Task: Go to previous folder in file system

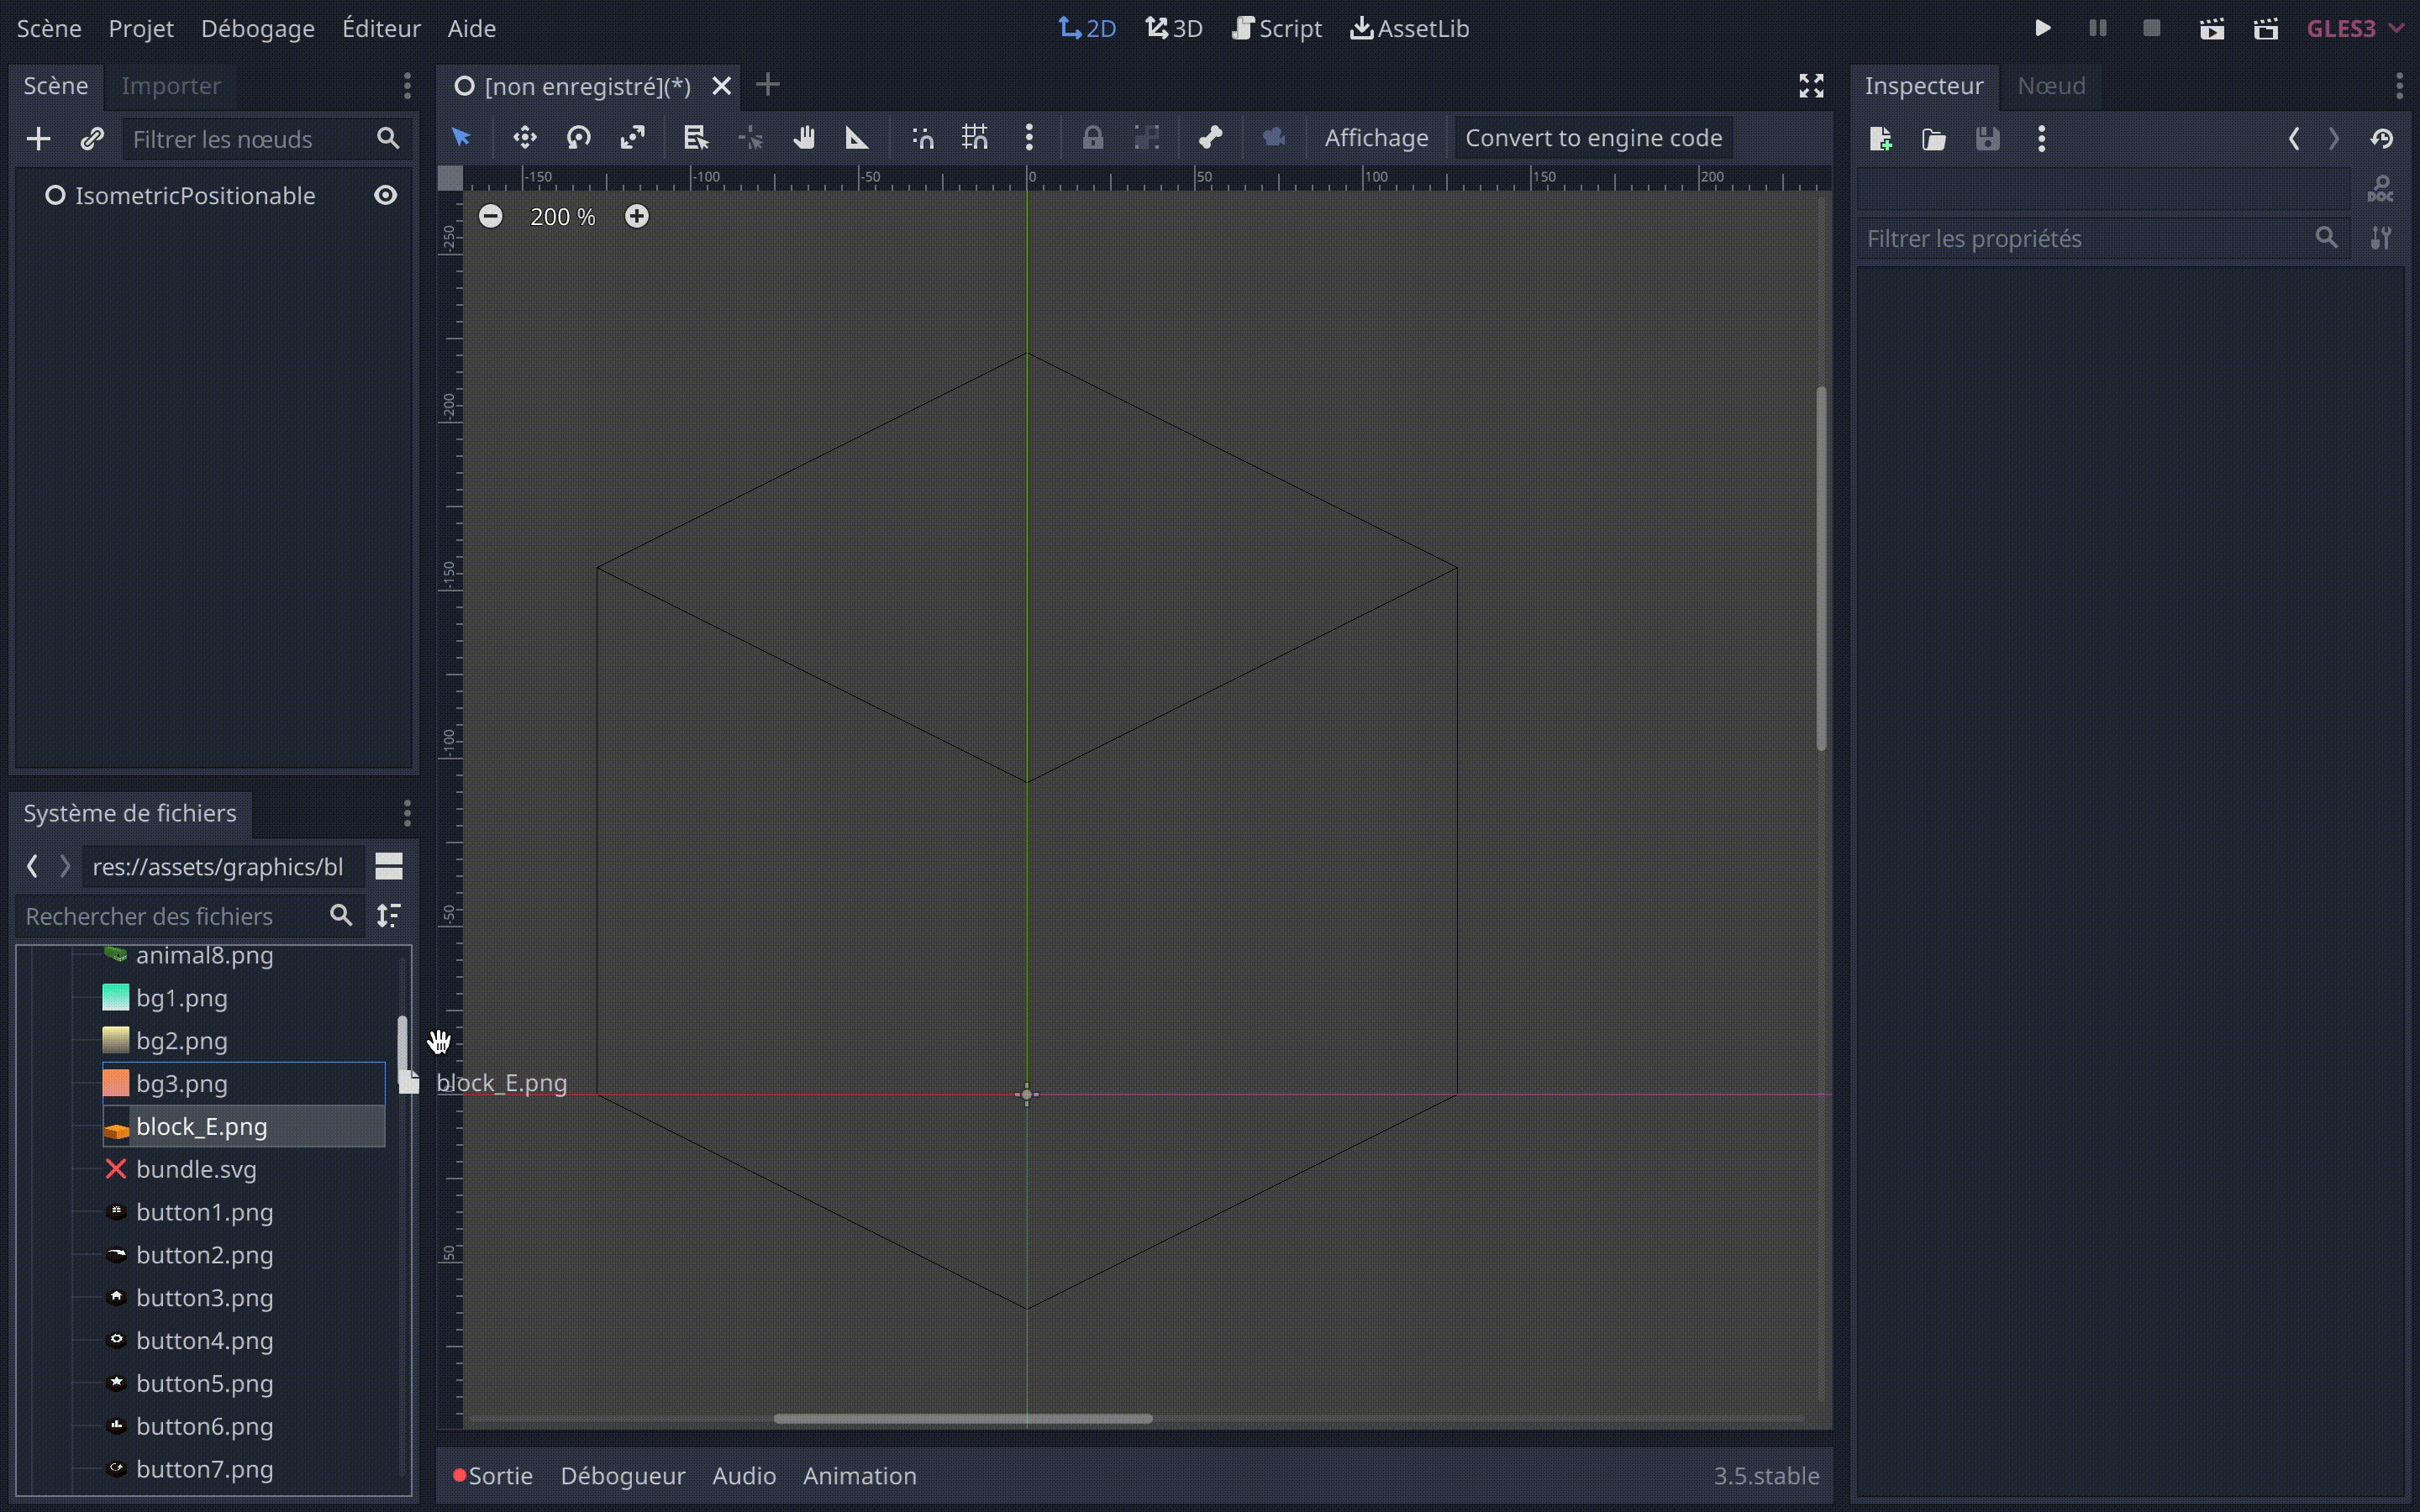Action: click(32, 866)
